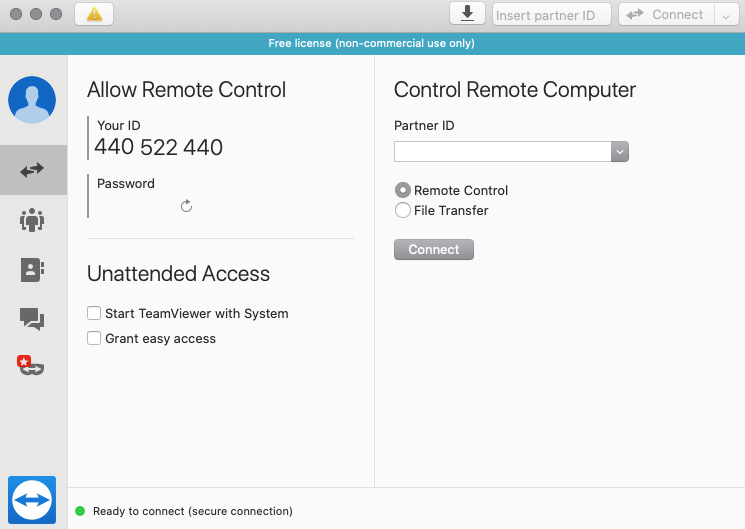Viewport: 745px width, 529px height.
Task: Open the Meeting sidebar icon
Action: coord(32,220)
